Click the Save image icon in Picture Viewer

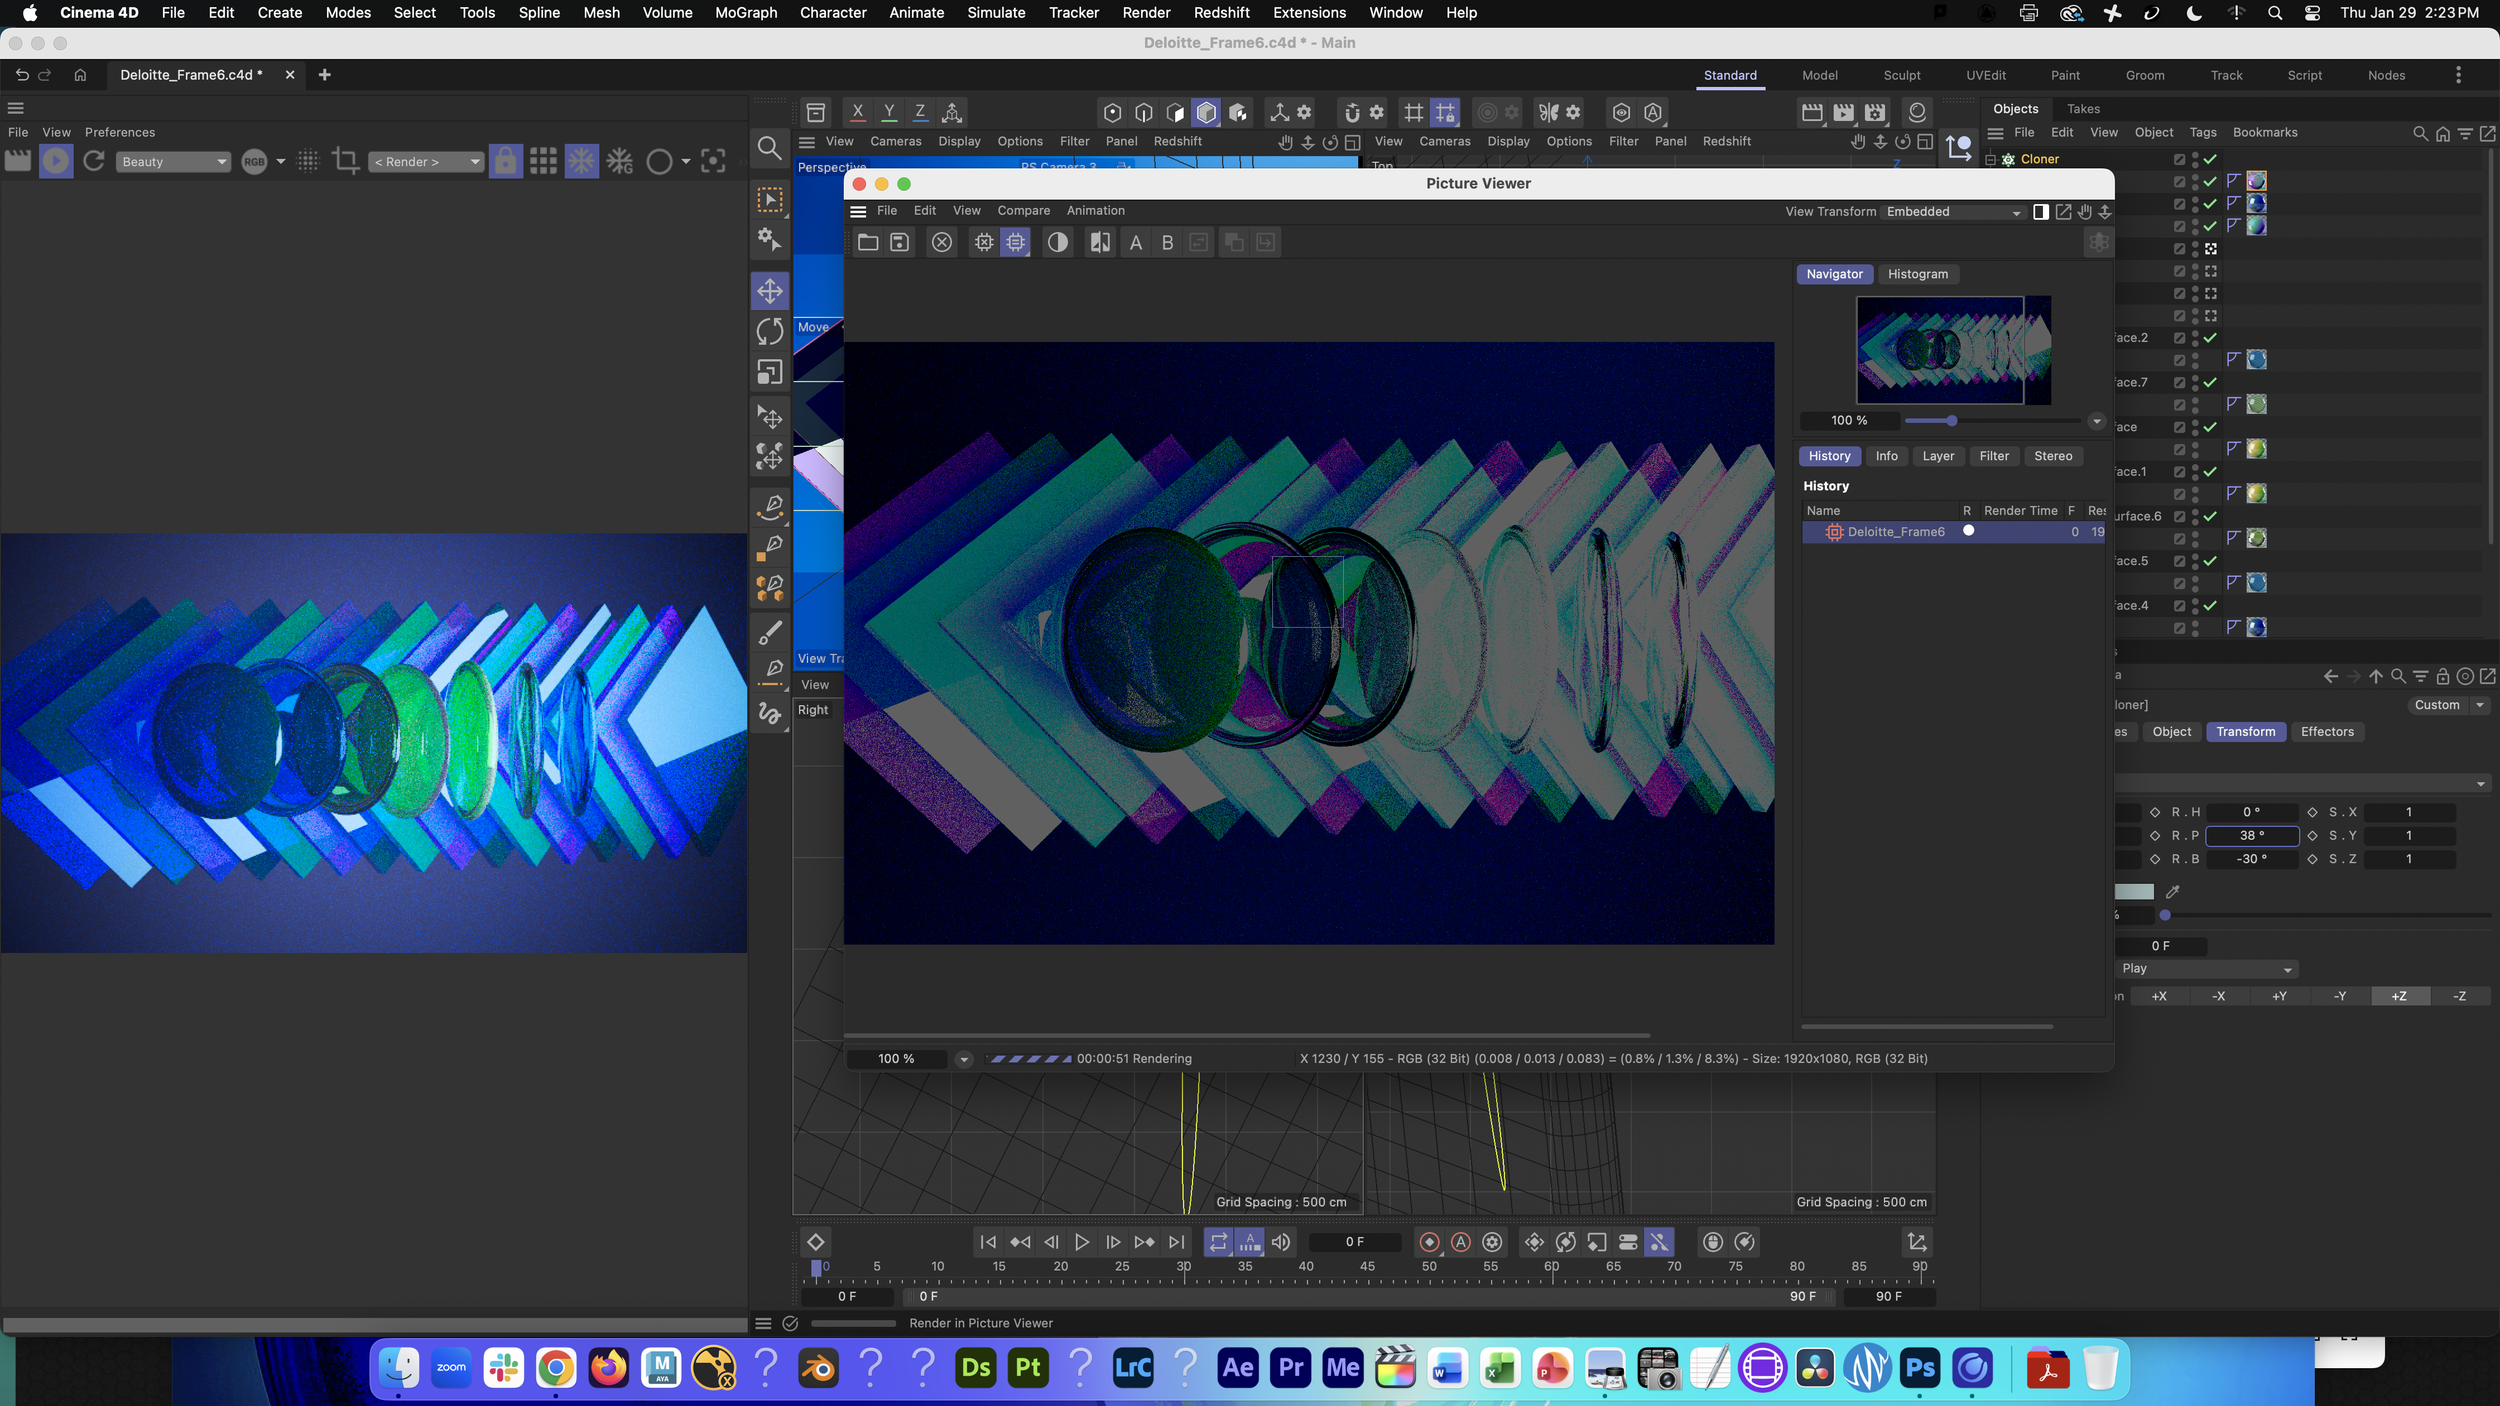click(x=899, y=242)
